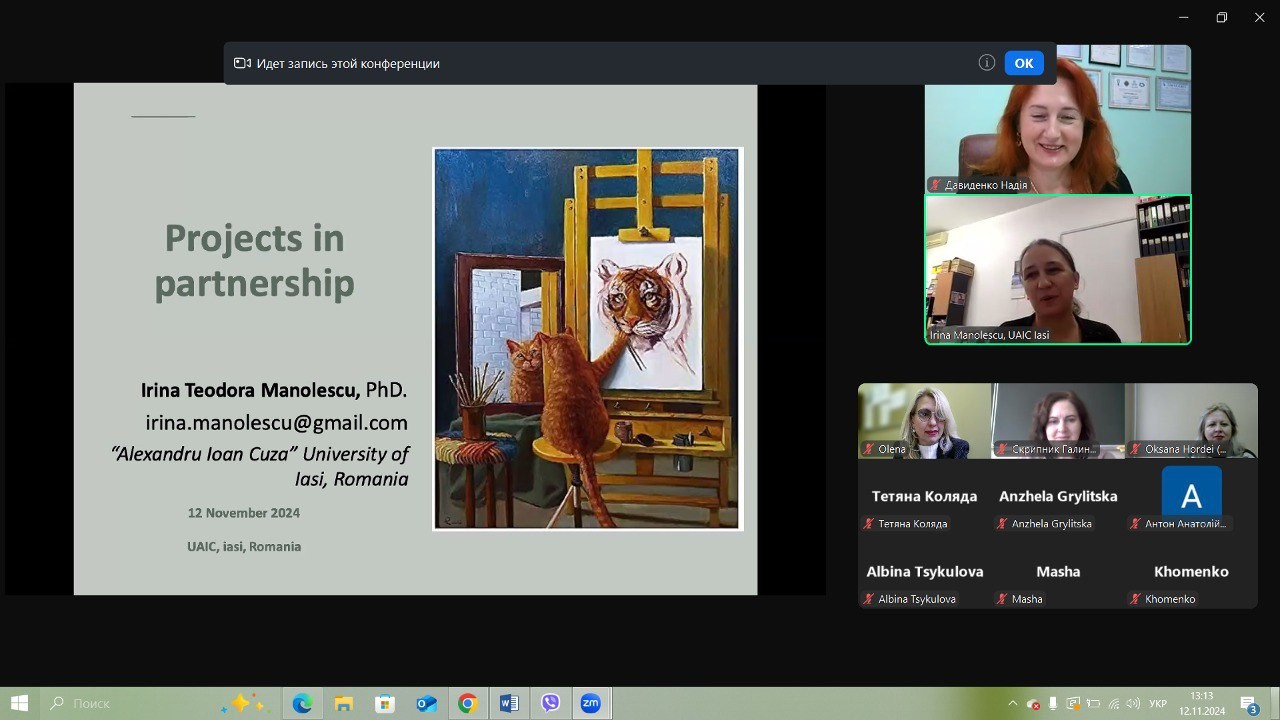This screenshot has height=720, width=1280.
Task: Click muted mic icon beside Oksana Hordei
Action: point(1135,449)
